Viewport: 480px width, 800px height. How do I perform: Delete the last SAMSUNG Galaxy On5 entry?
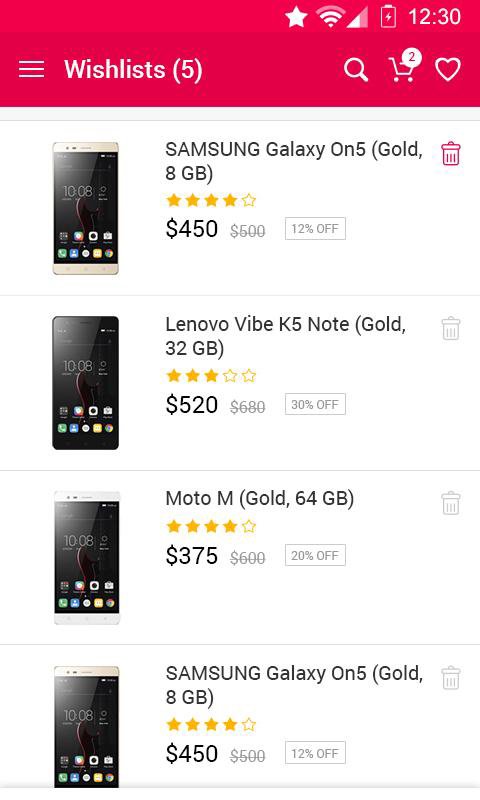click(450, 678)
